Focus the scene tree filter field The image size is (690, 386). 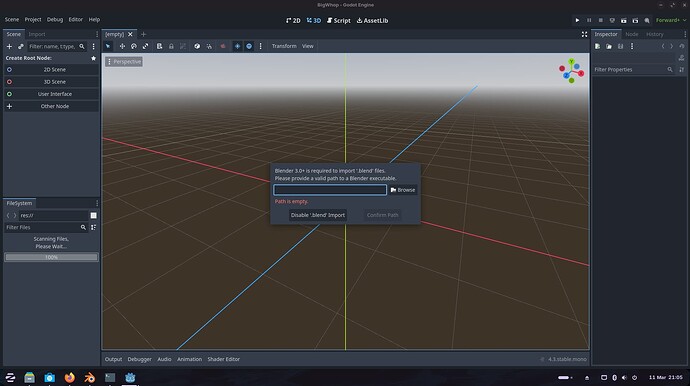click(57, 46)
